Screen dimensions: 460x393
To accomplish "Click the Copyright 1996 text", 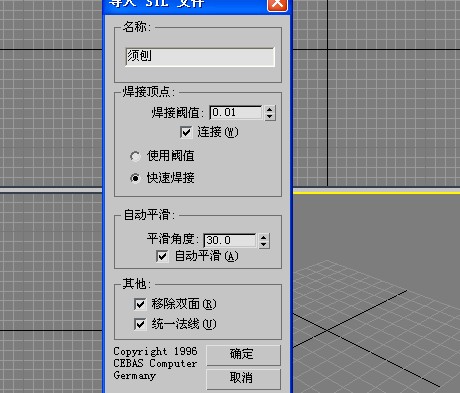I will tap(155, 351).
